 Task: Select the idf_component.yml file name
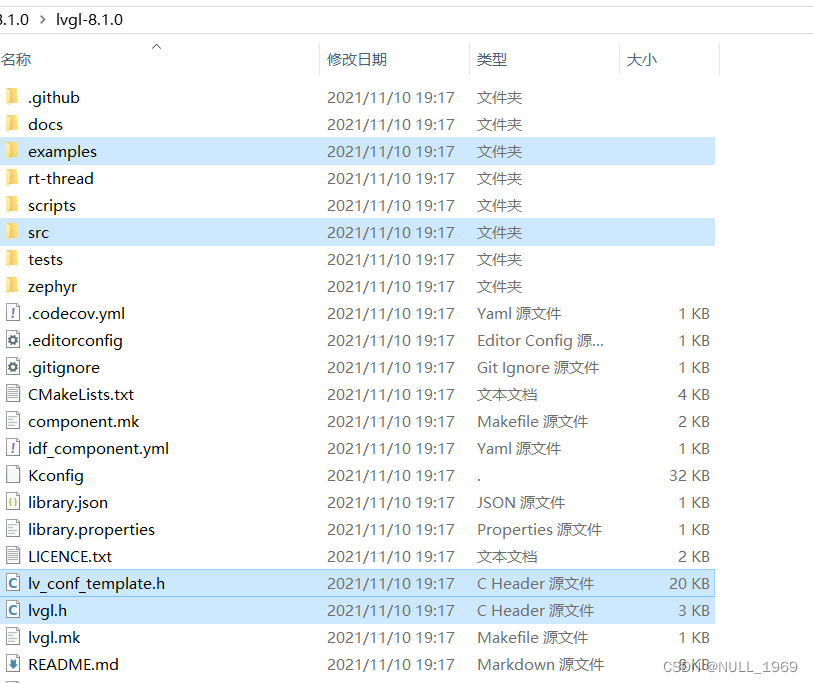(99, 448)
